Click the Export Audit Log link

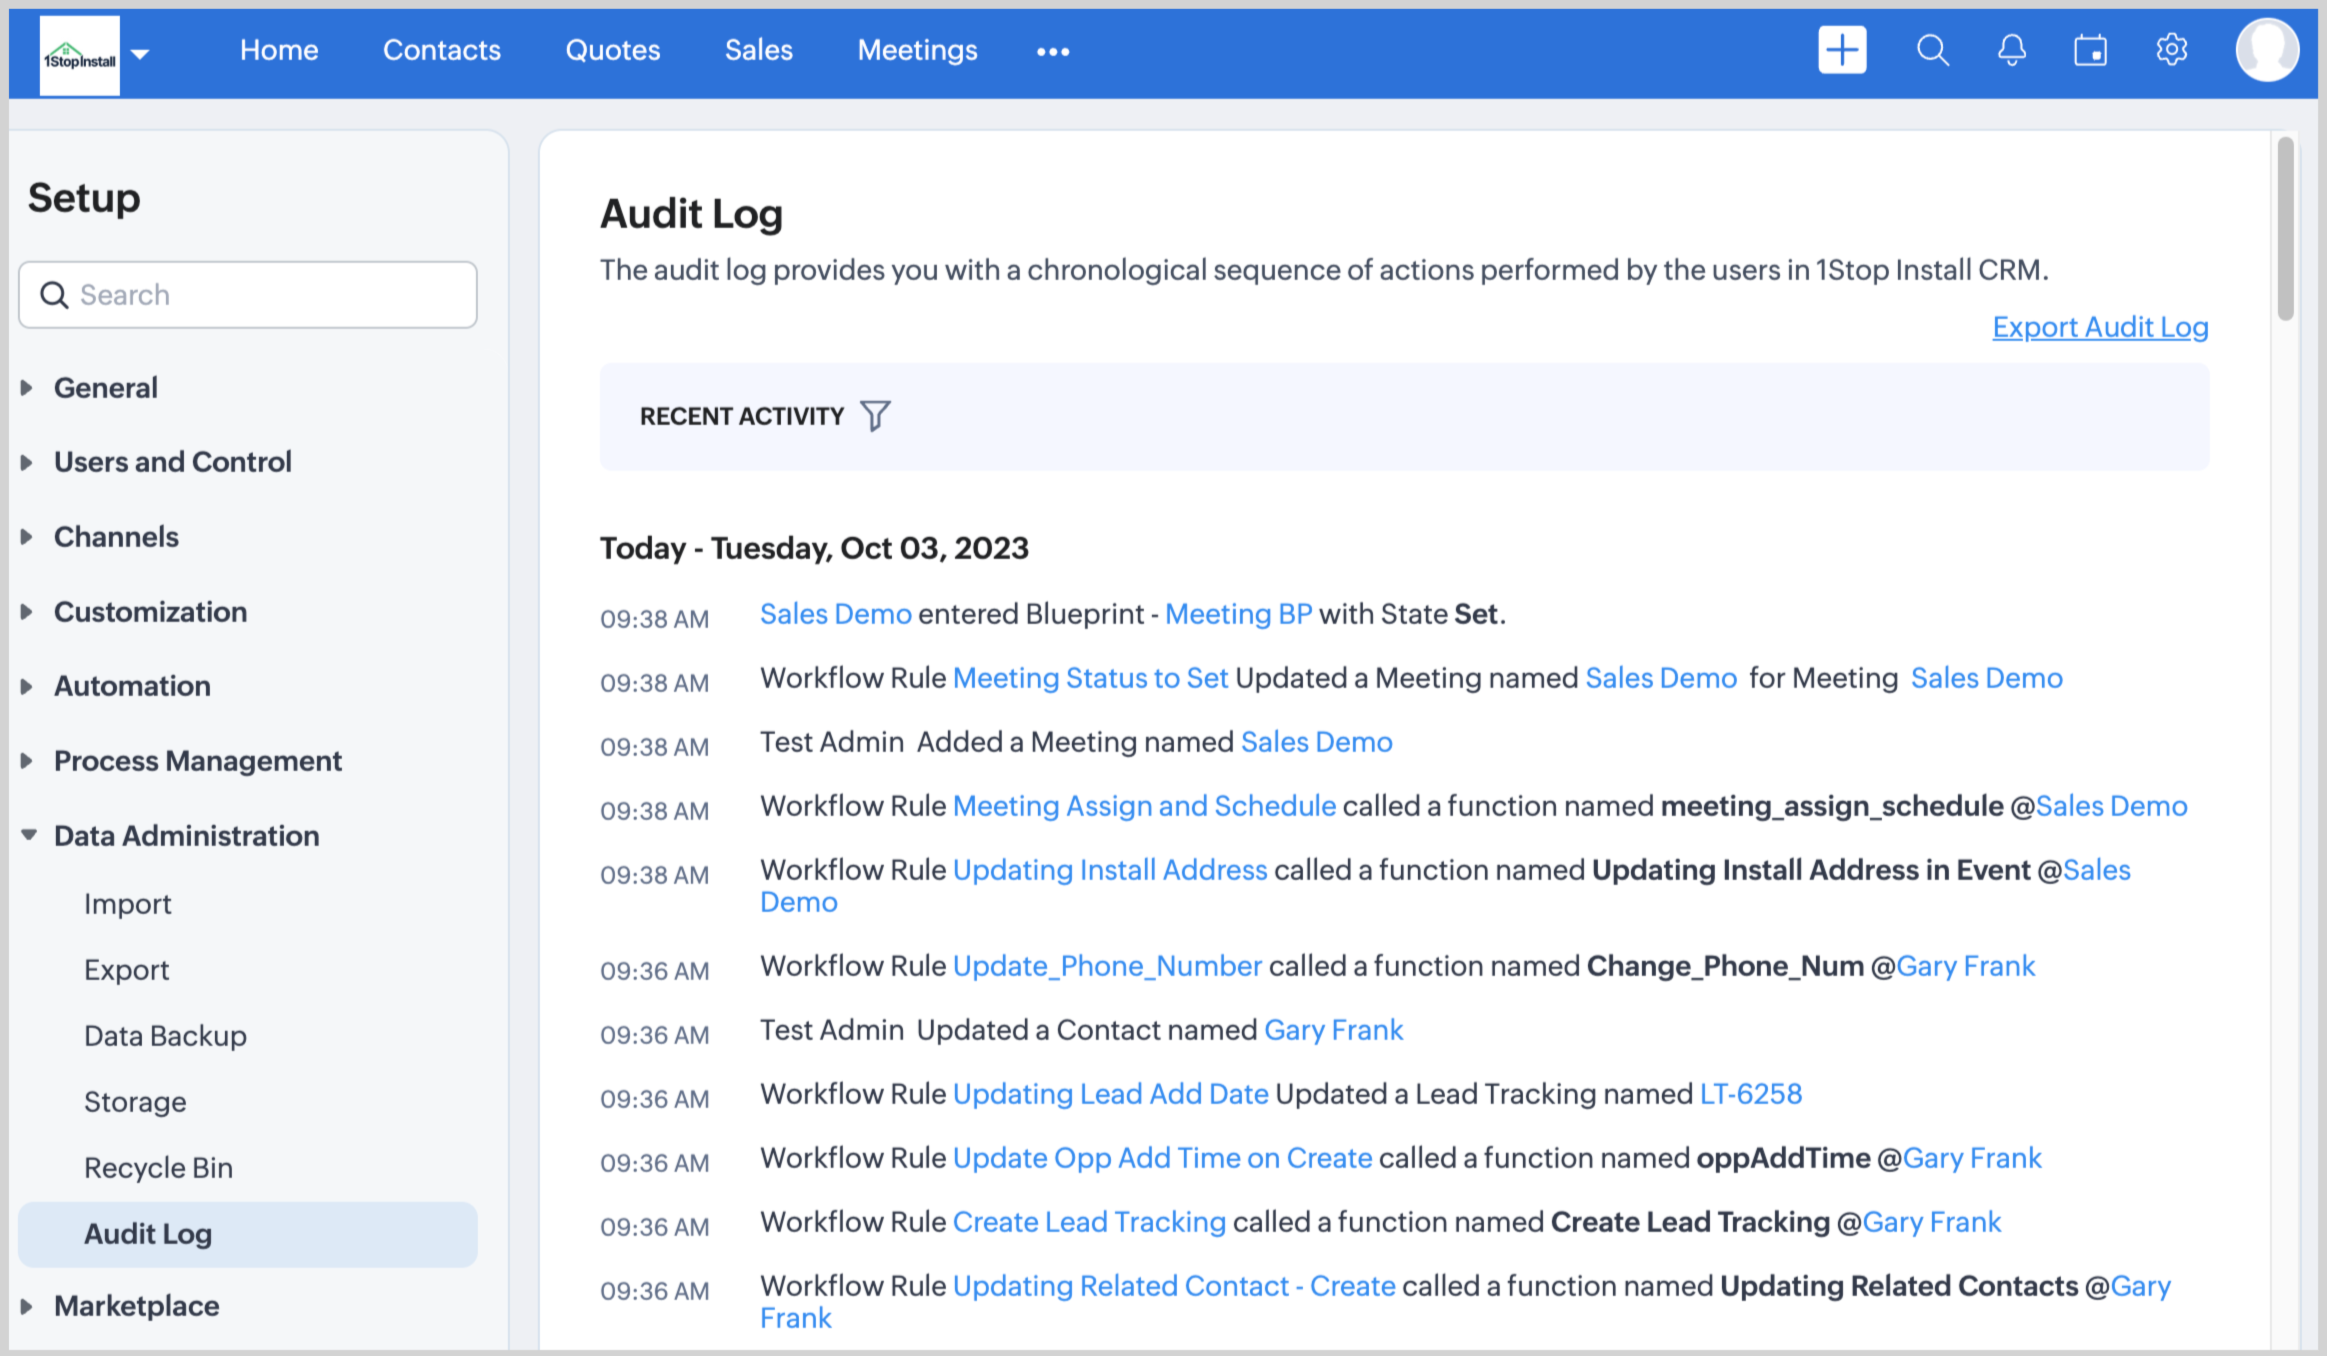click(2100, 327)
